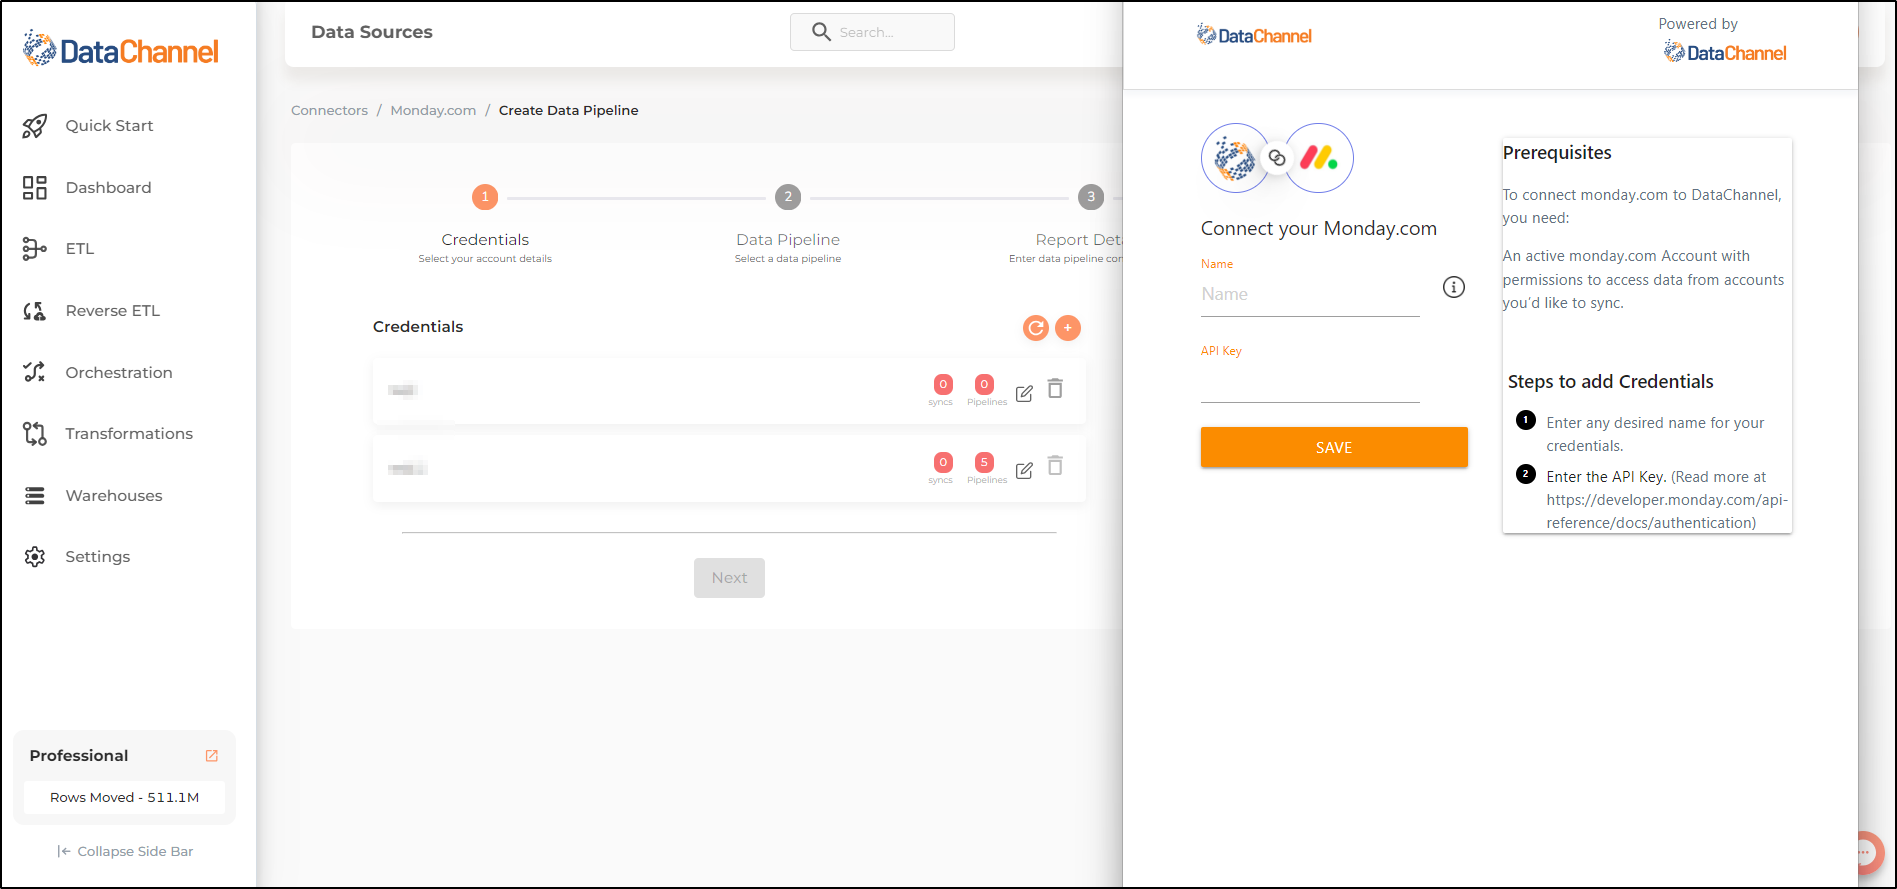Click the DataChannel logo at panel top left
The image size is (1897, 889).
click(1254, 36)
